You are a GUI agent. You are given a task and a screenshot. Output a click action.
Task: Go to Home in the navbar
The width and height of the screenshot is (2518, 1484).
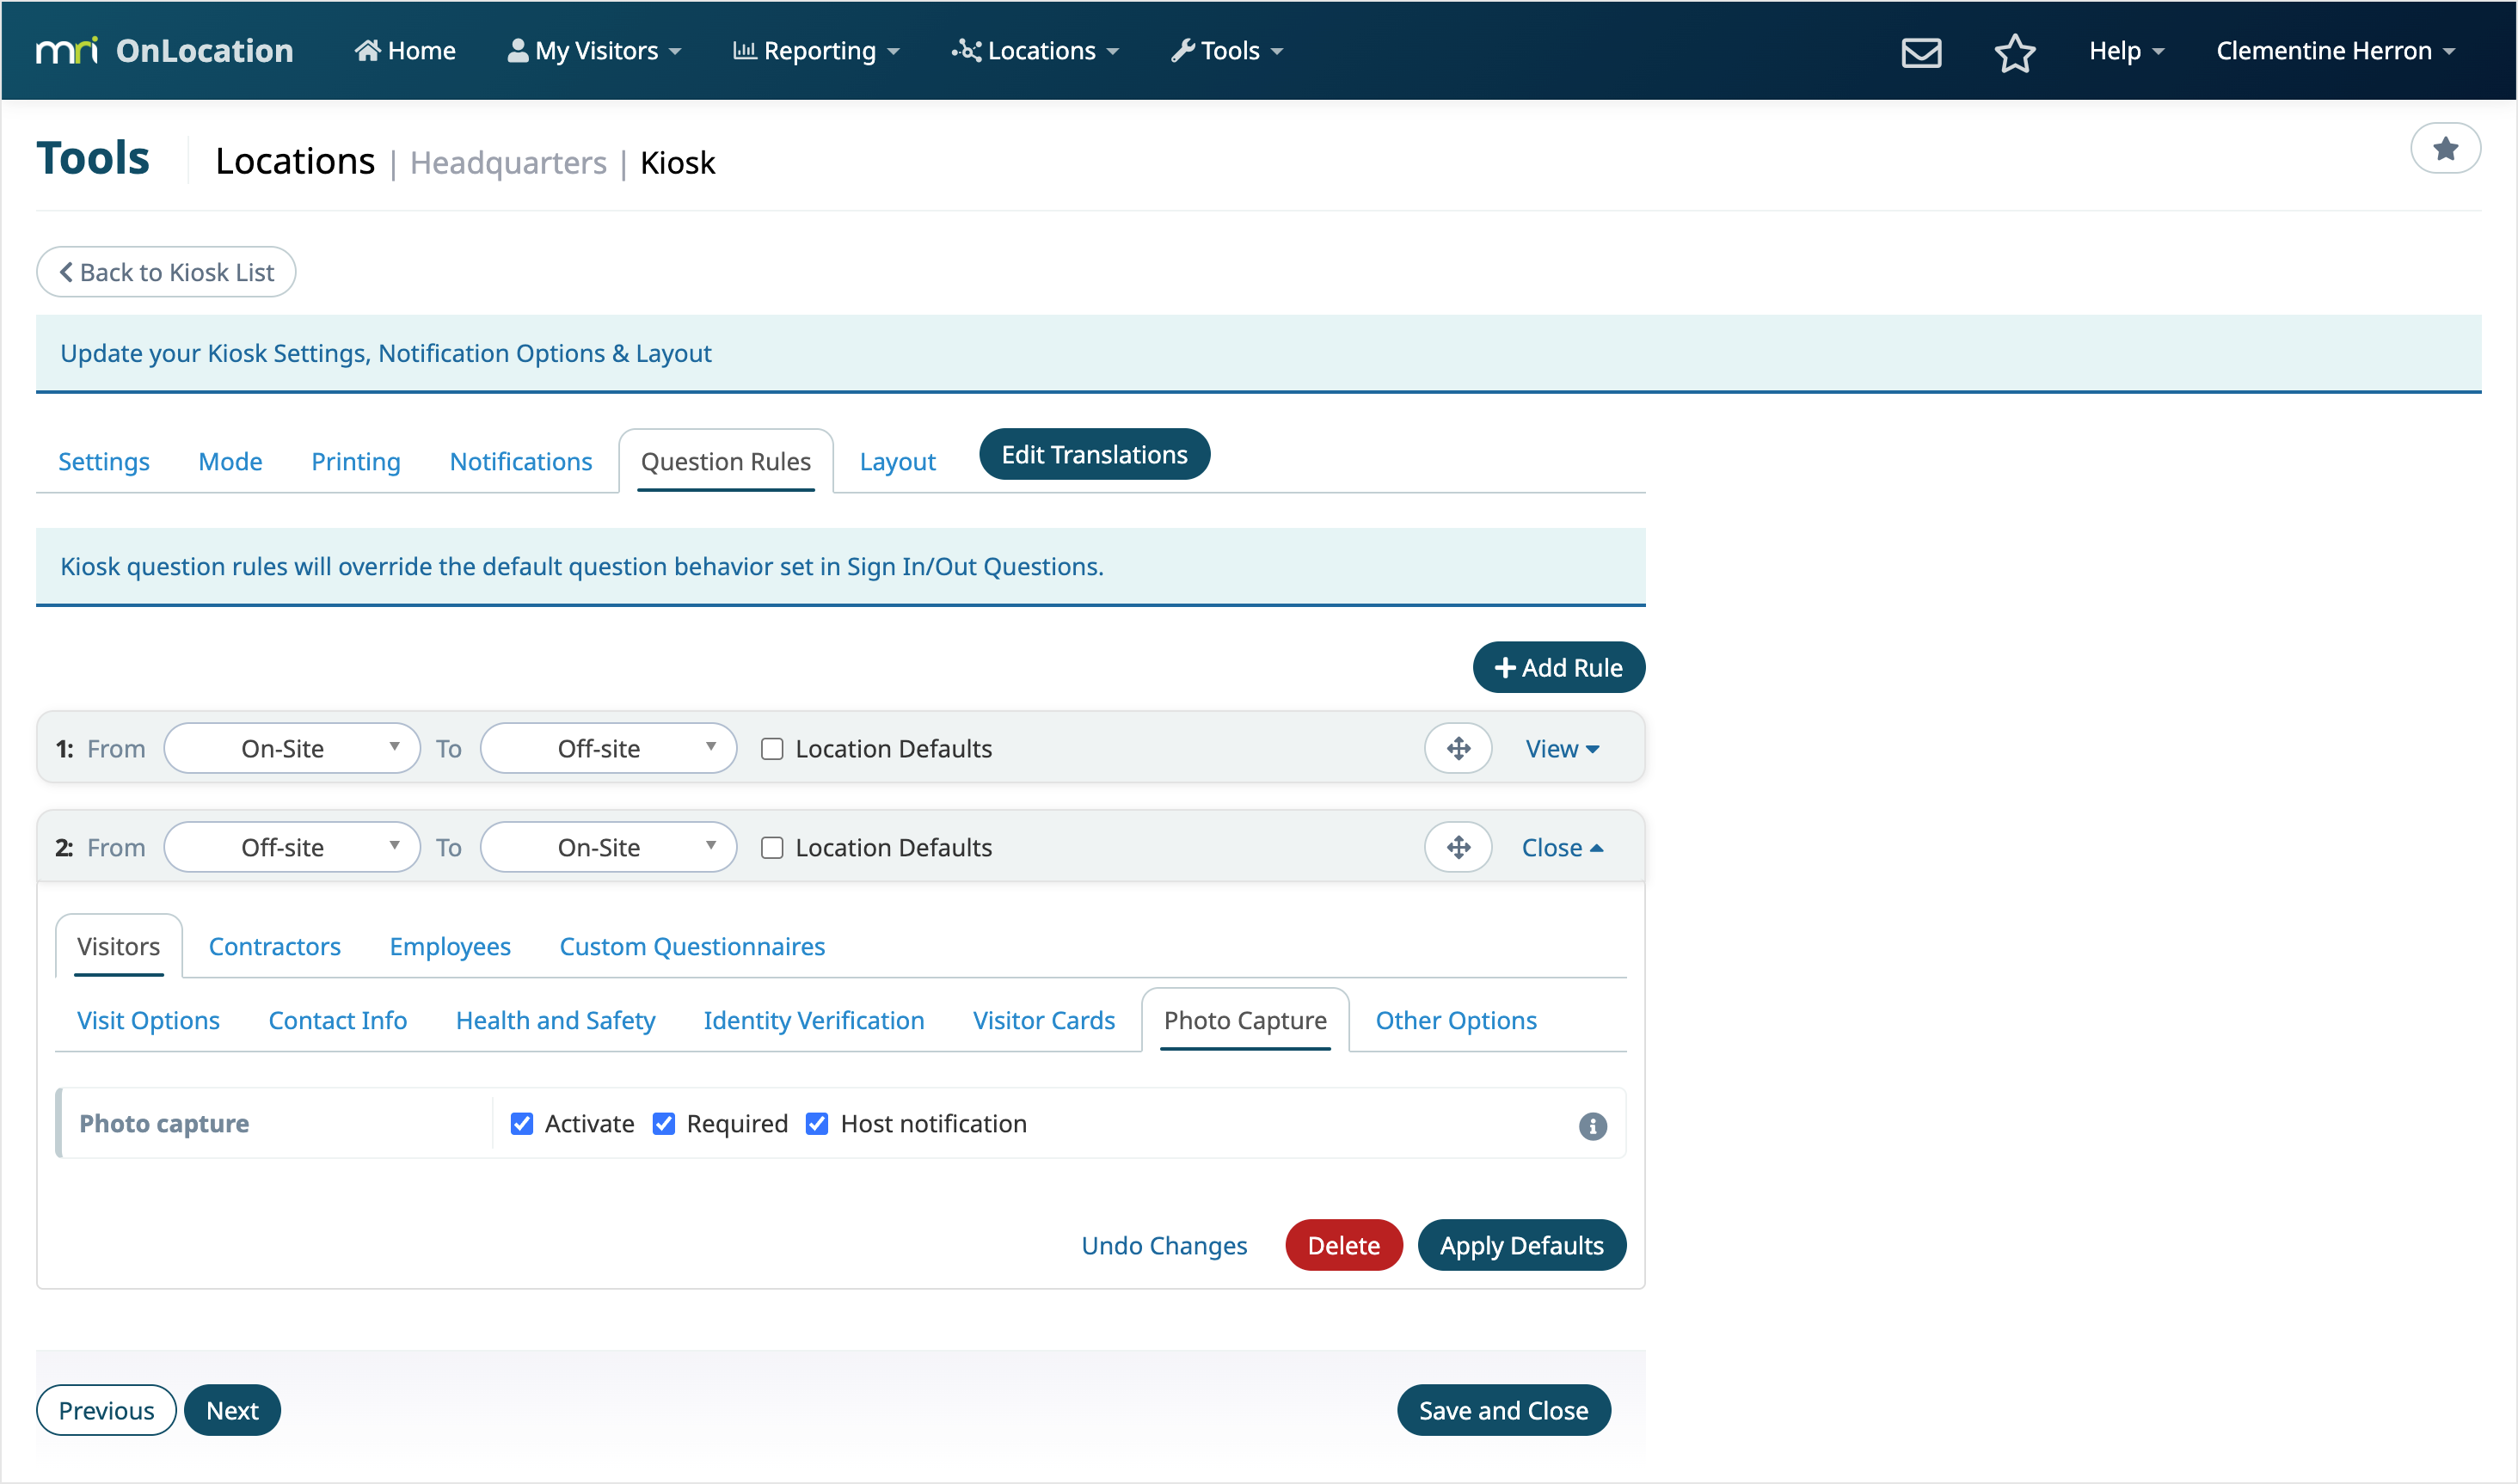(x=405, y=50)
